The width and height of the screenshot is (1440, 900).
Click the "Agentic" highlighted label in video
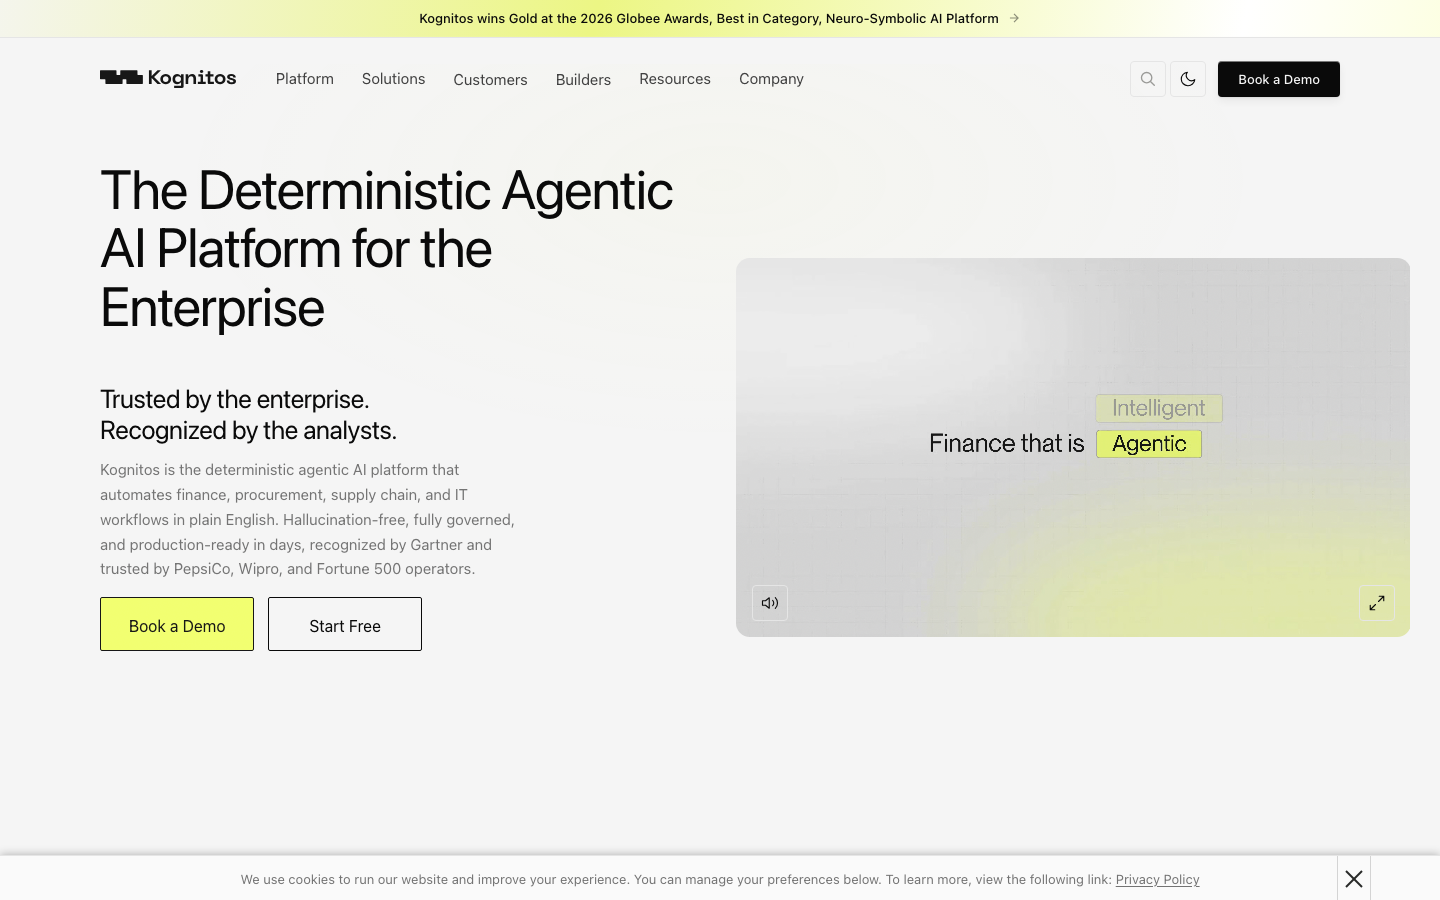(1149, 444)
